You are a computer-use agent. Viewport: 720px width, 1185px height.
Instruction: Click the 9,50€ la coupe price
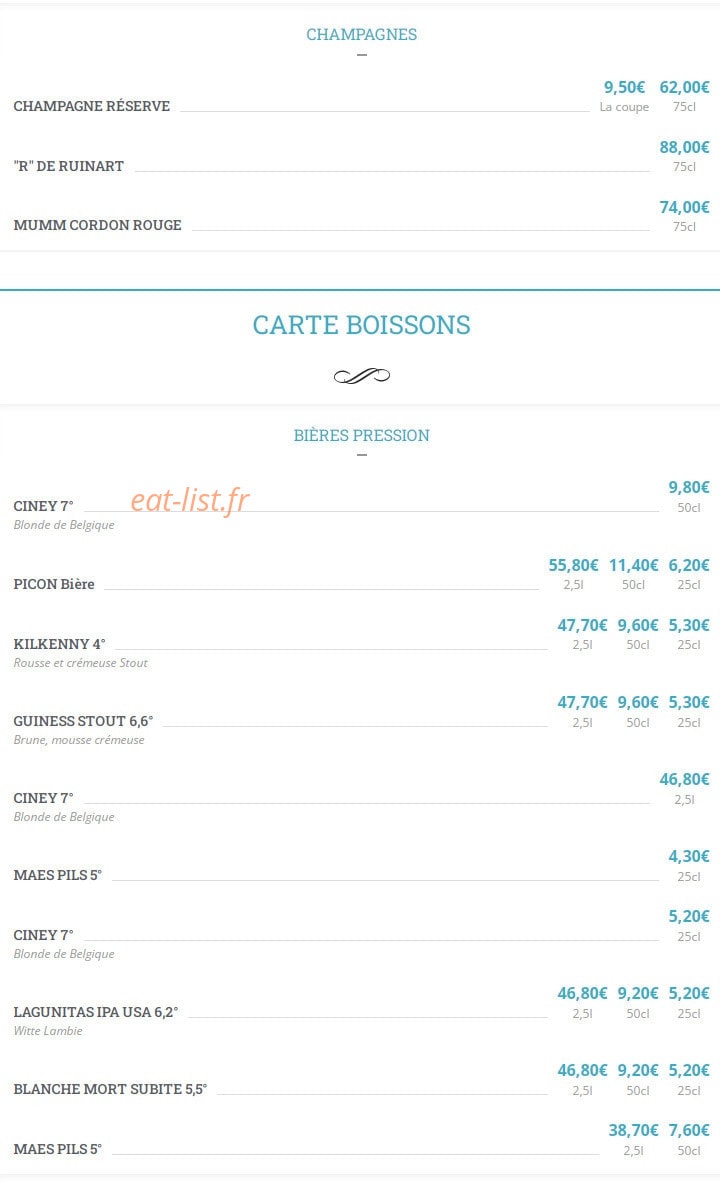pyautogui.click(x=624, y=88)
